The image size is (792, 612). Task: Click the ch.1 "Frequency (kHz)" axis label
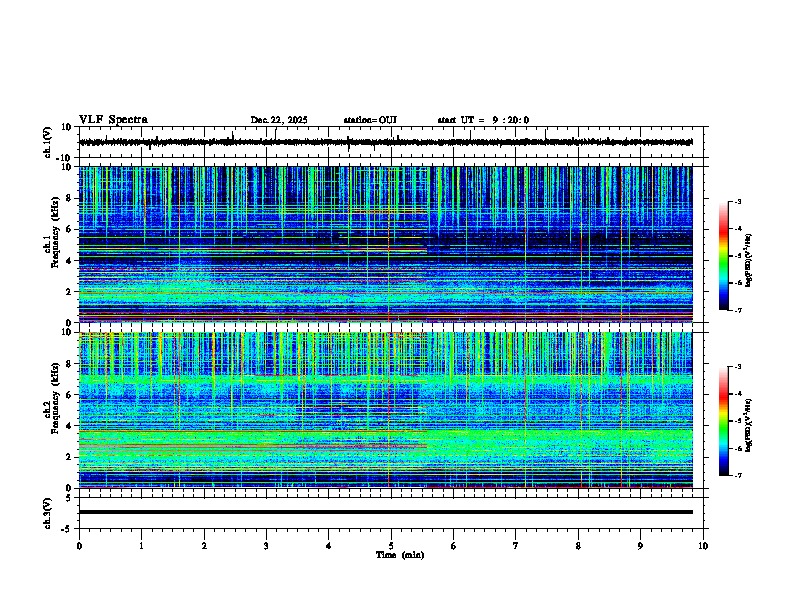tap(55, 233)
